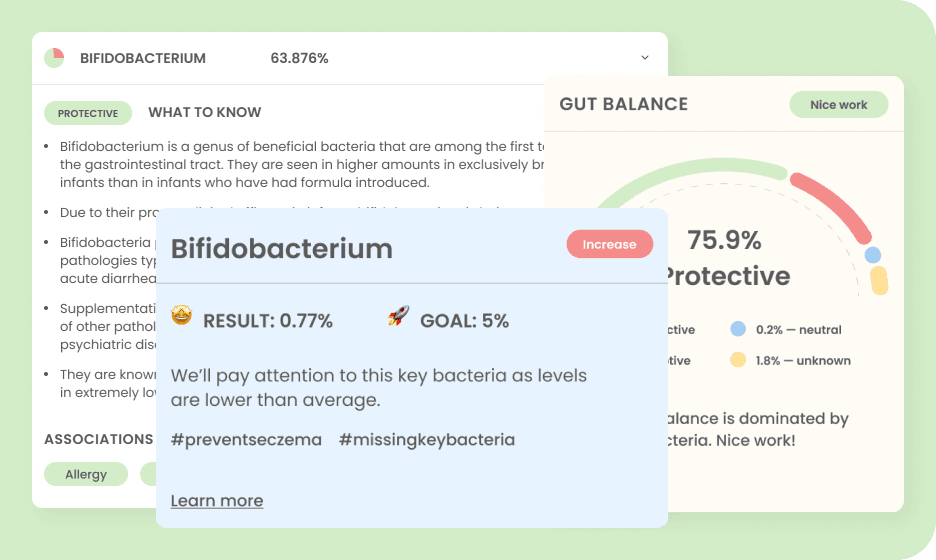Click the Nice work badge
This screenshot has height=560, width=936.
839,104
